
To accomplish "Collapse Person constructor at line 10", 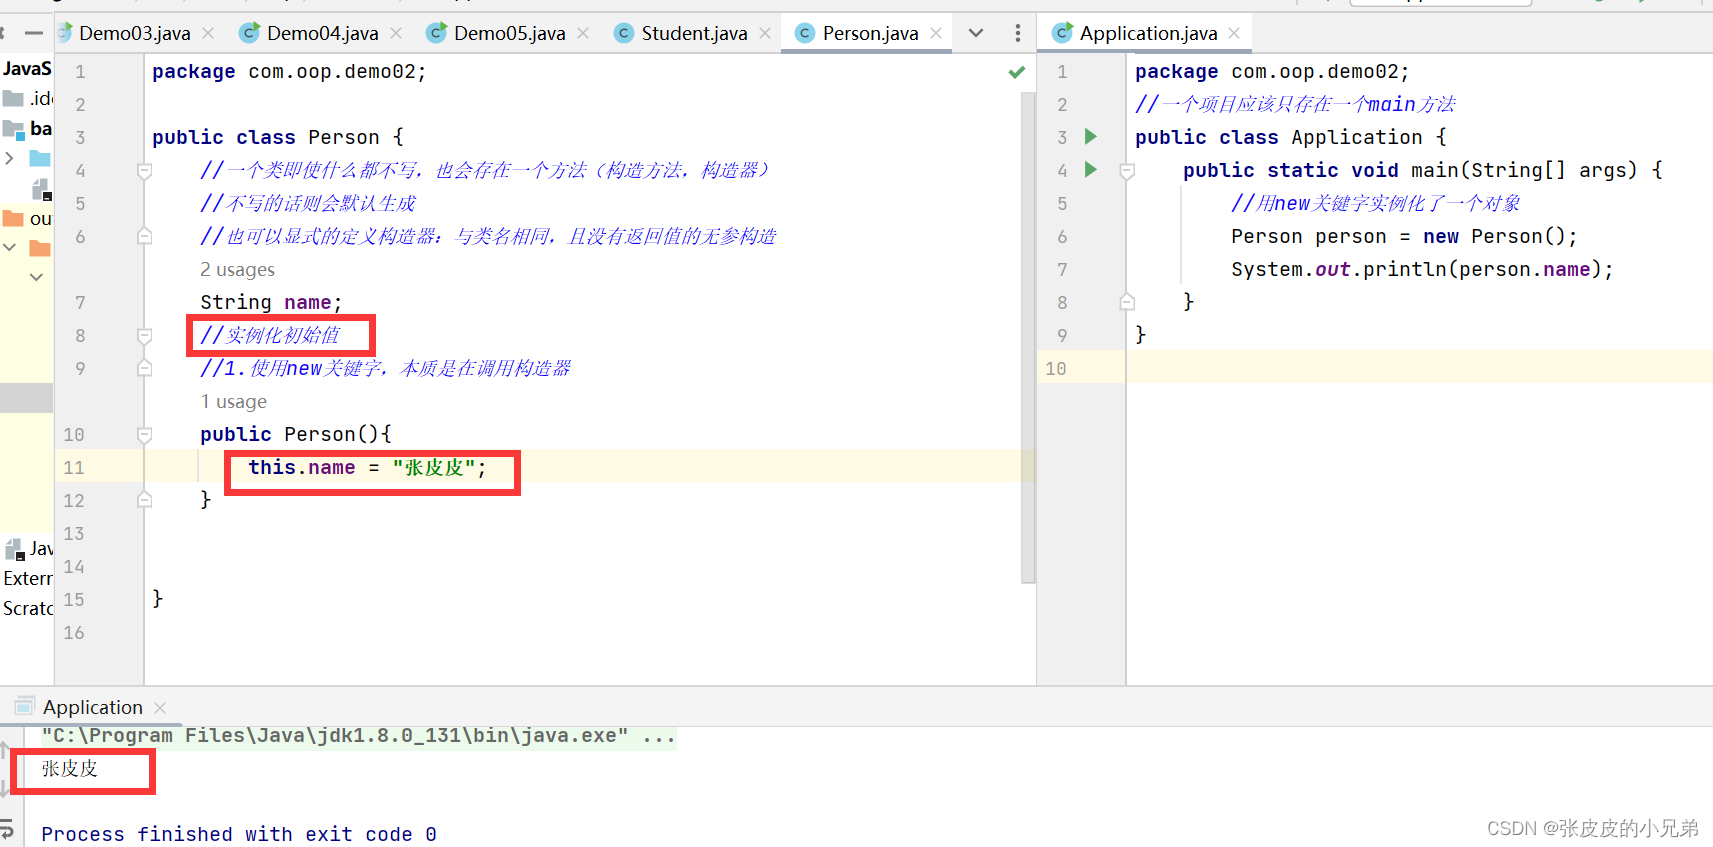I will click(144, 435).
